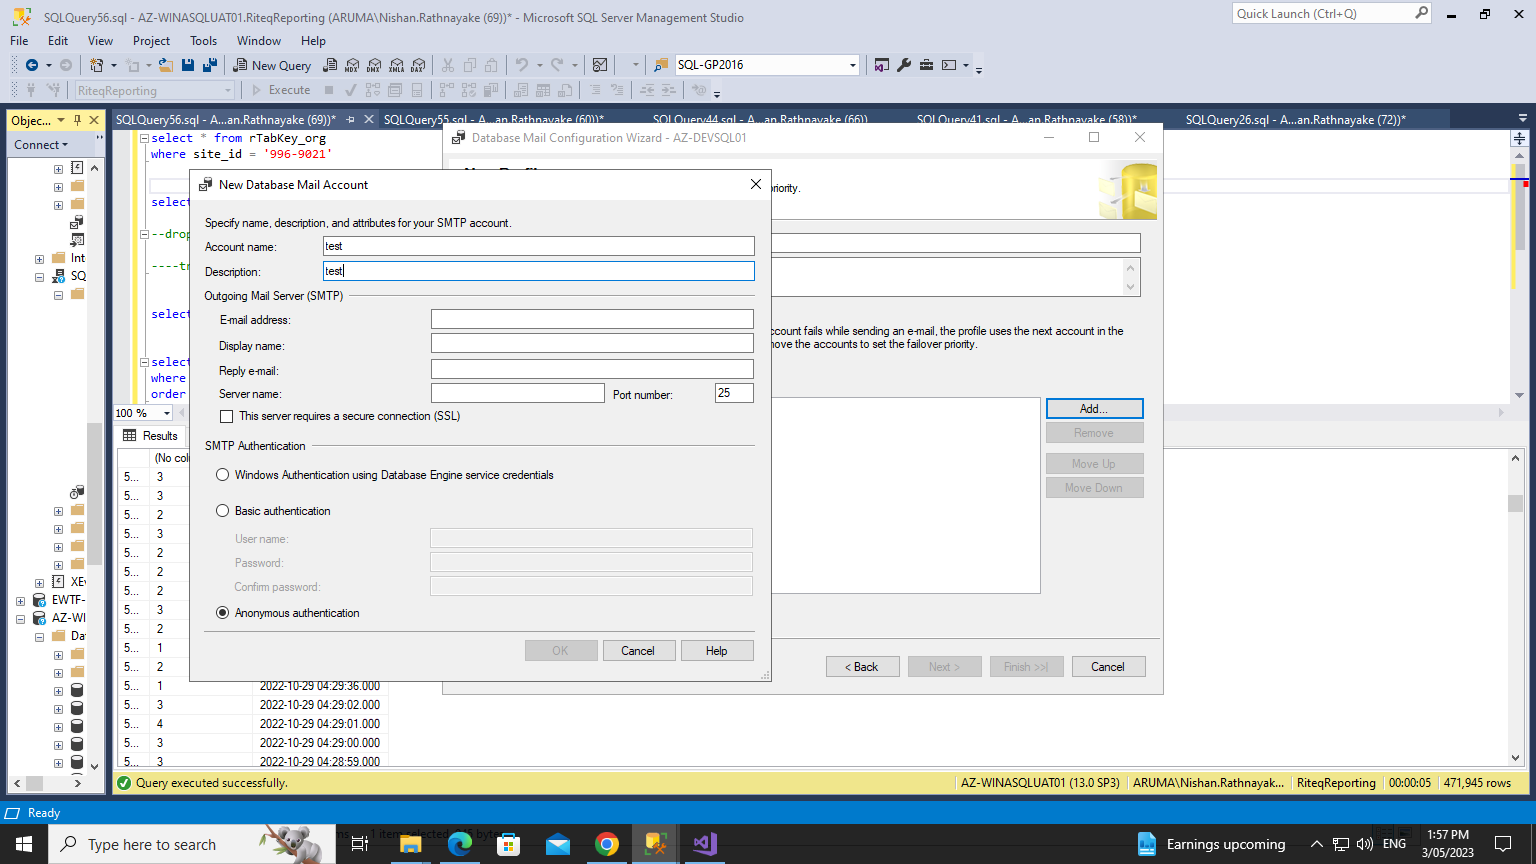The height and width of the screenshot is (864, 1536).
Task: Click the Open File folder icon
Action: pos(166,65)
